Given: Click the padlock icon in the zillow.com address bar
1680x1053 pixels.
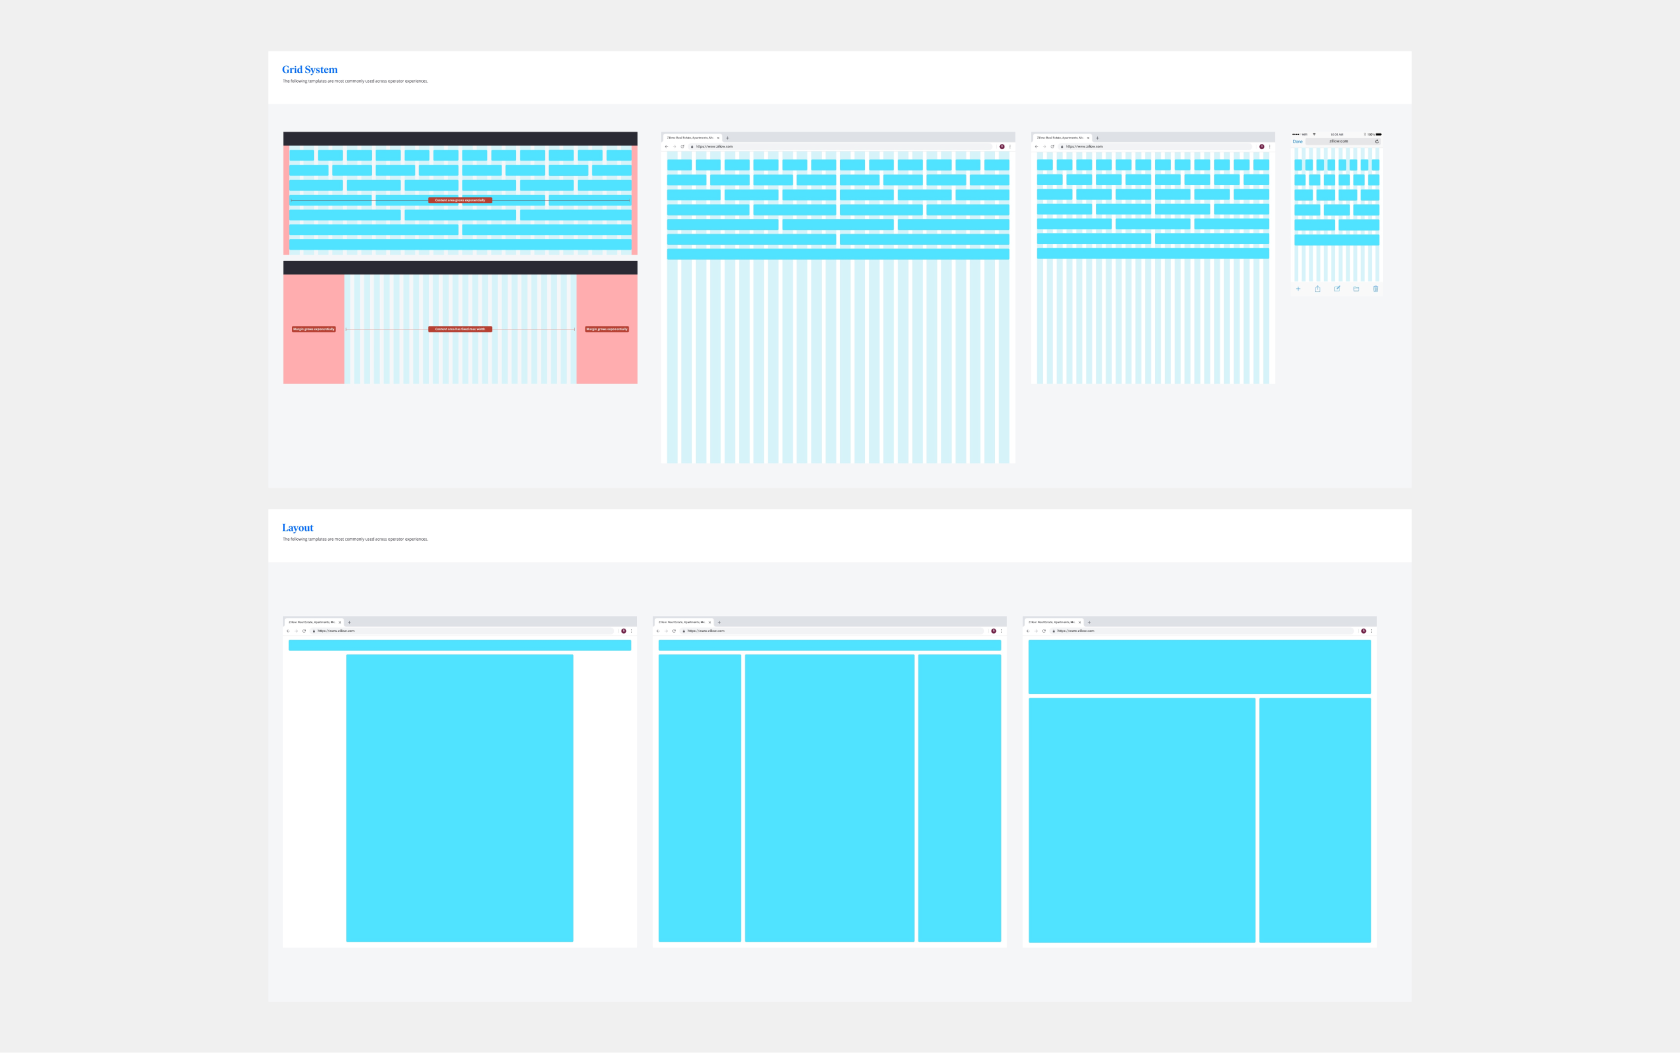Looking at the screenshot, I should coord(692,146).
